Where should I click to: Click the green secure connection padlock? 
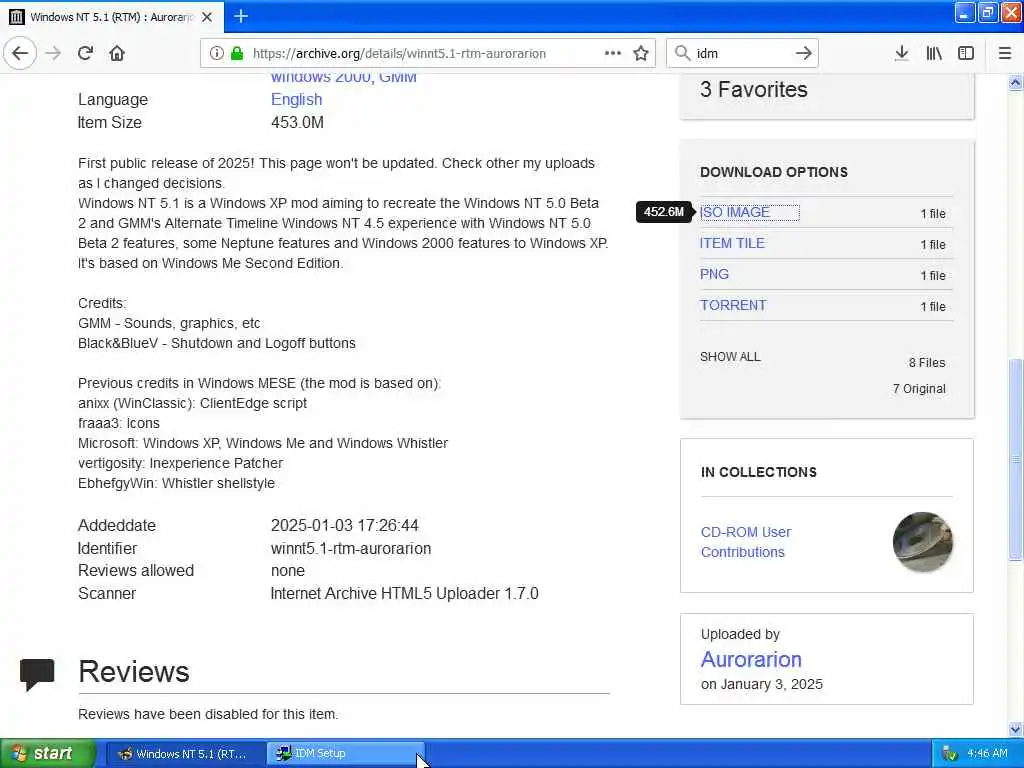coord(236,53)
